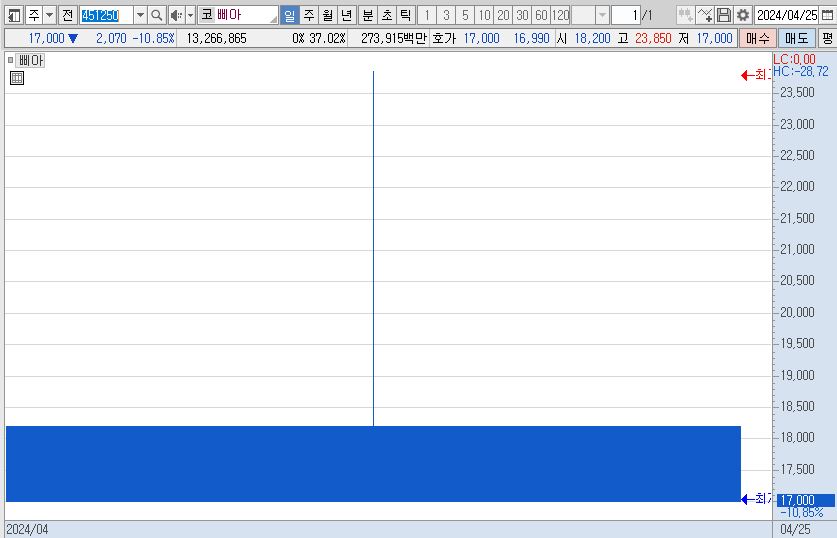Select the 월 monthly chart period

coord(327,15)
